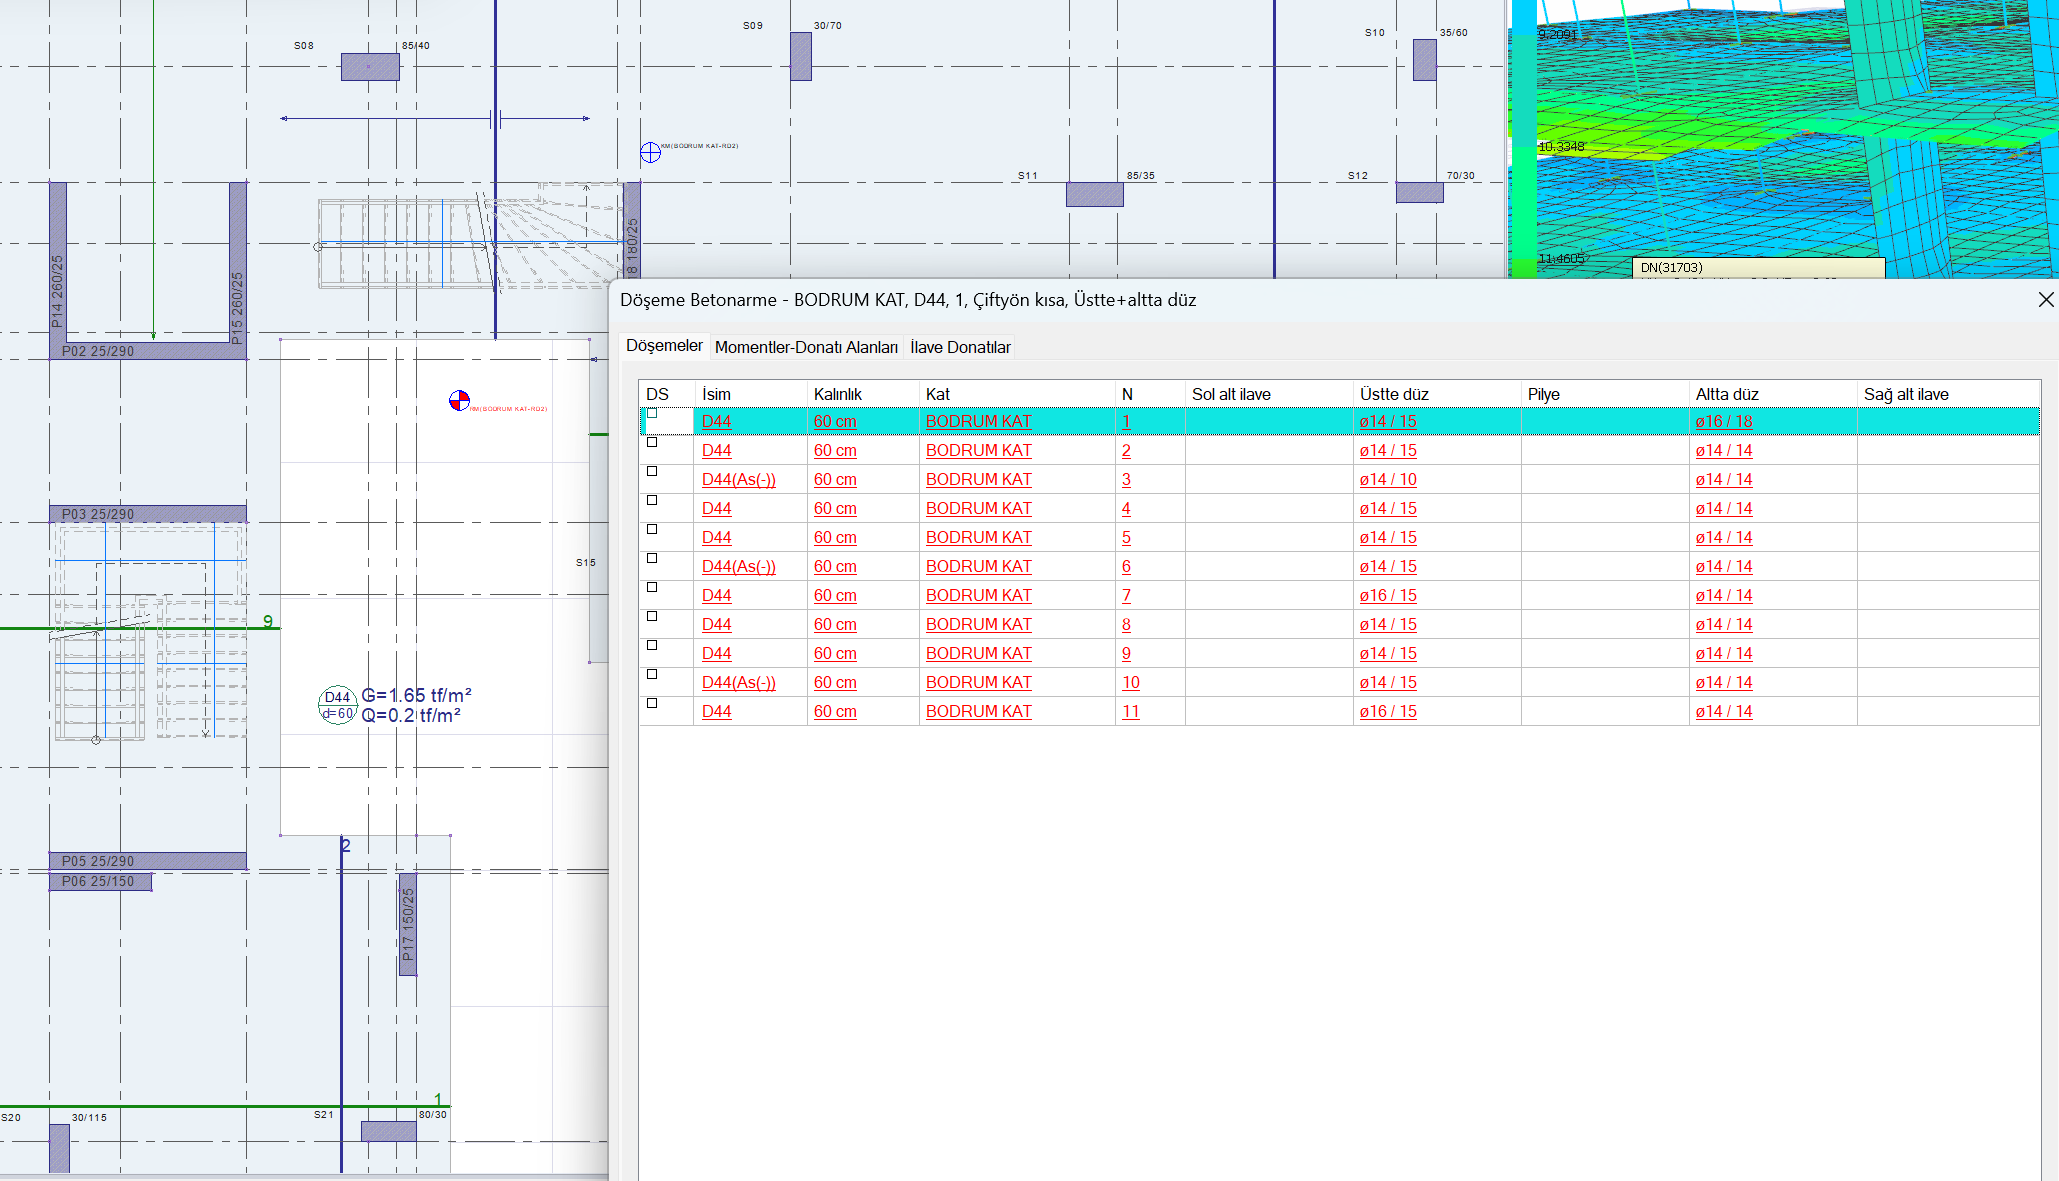Open D44(As(-)) link in row N 6
The image size is (2059, 1181).
coord(738,567)
